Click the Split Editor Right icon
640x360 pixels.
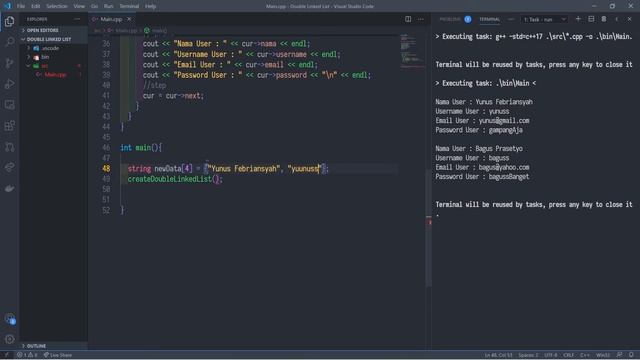click(408, 19)
